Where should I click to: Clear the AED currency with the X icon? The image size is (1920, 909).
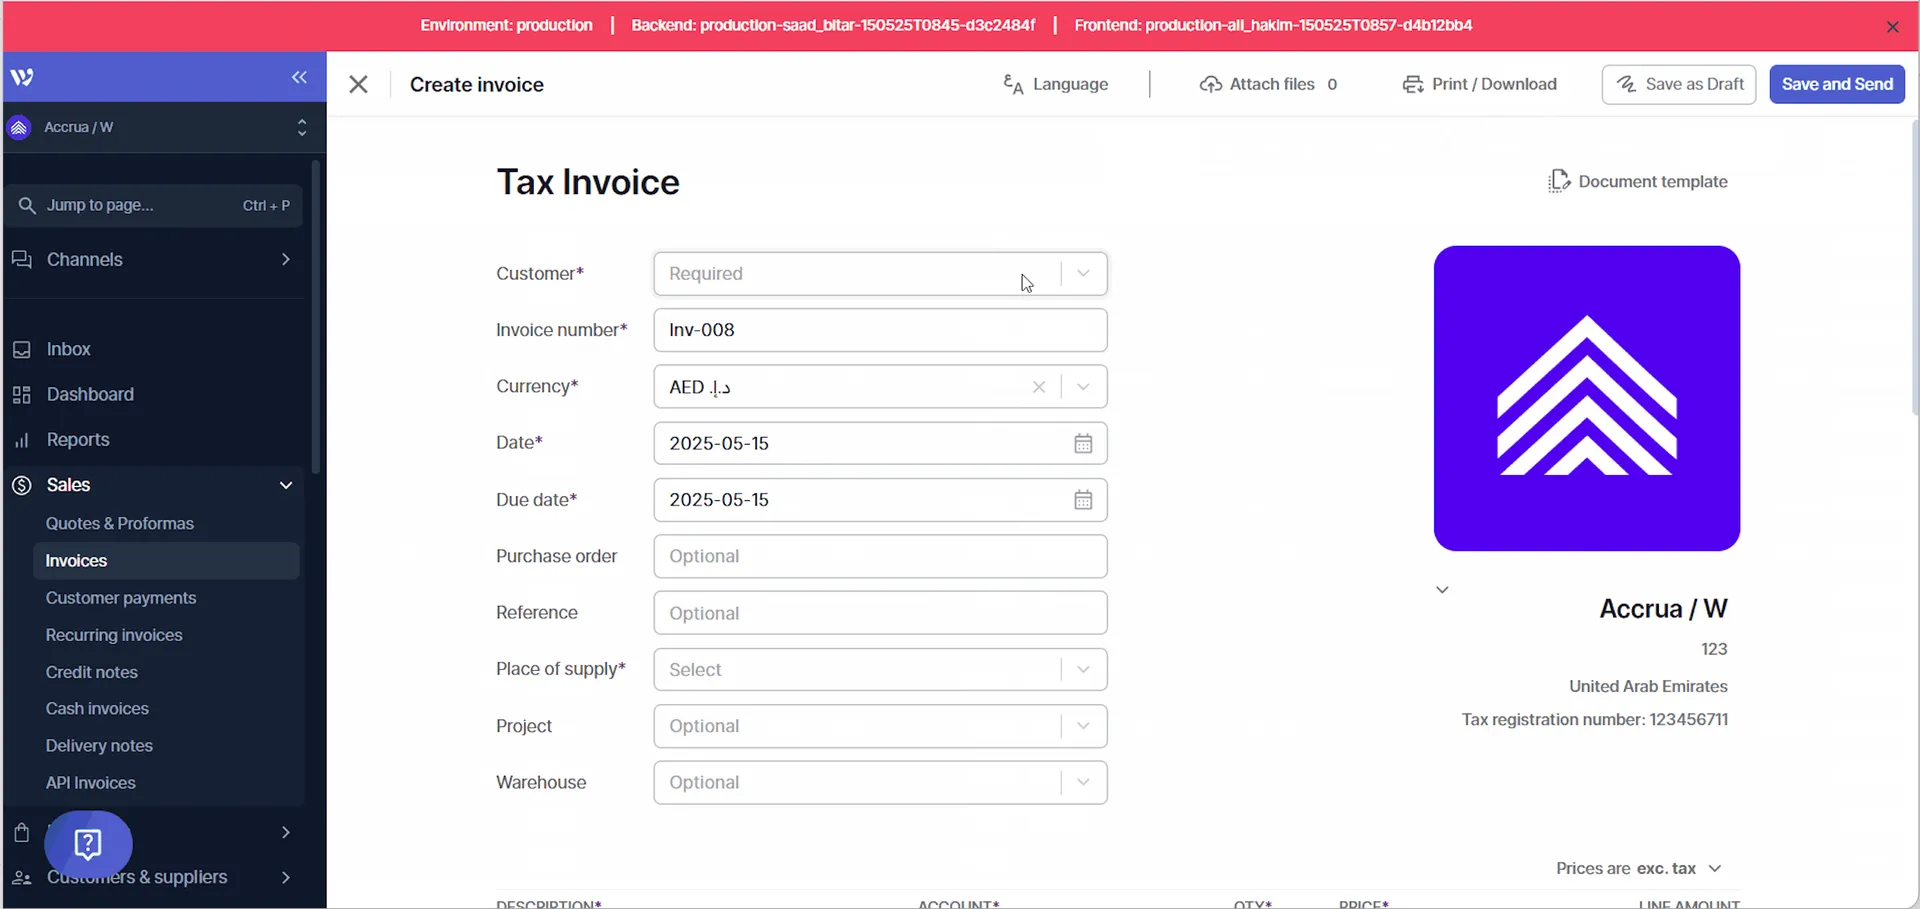(x=1039, y=387)
